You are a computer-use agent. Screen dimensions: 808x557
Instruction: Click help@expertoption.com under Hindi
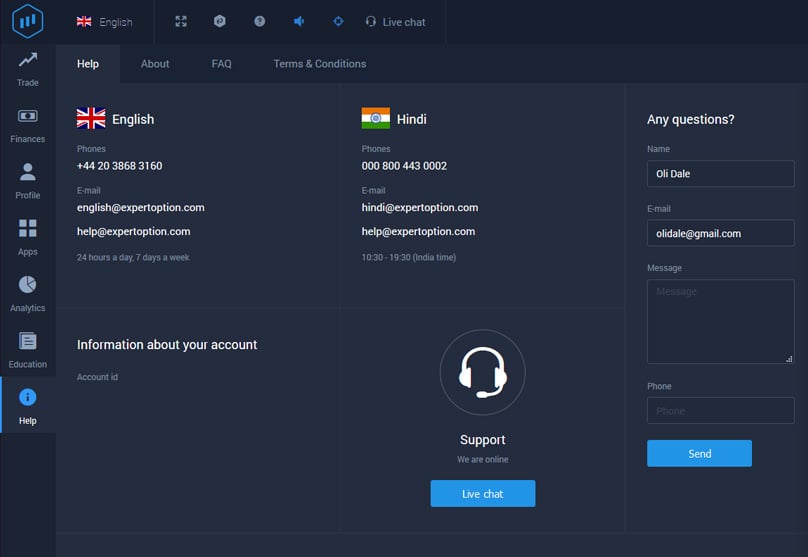click(418, 232)
